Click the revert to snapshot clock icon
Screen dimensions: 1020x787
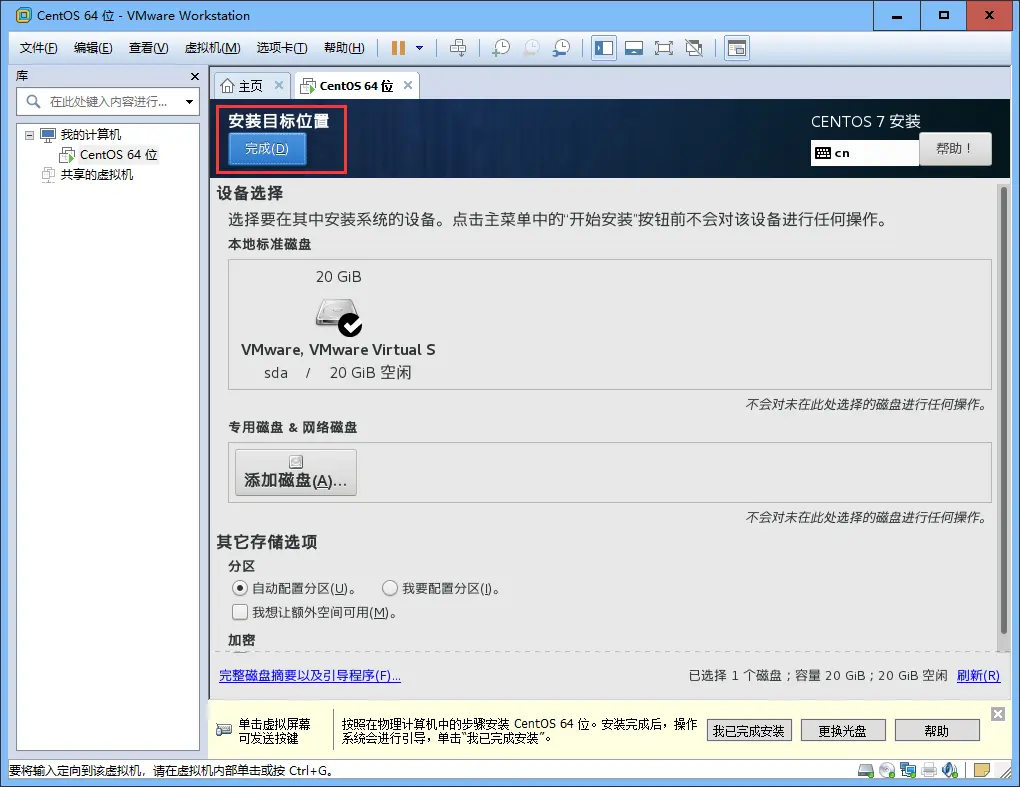pyautogui.click(x=531, y=47)
